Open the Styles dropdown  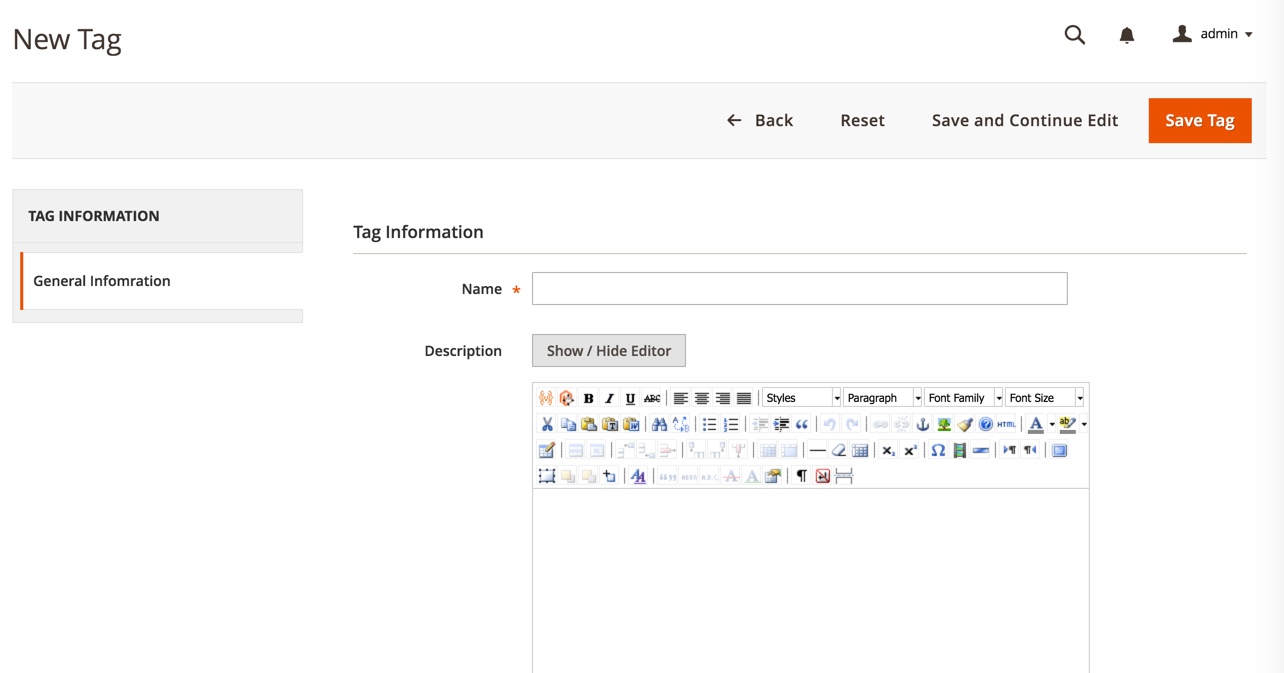pyautogui.click(x=801, y=398)
